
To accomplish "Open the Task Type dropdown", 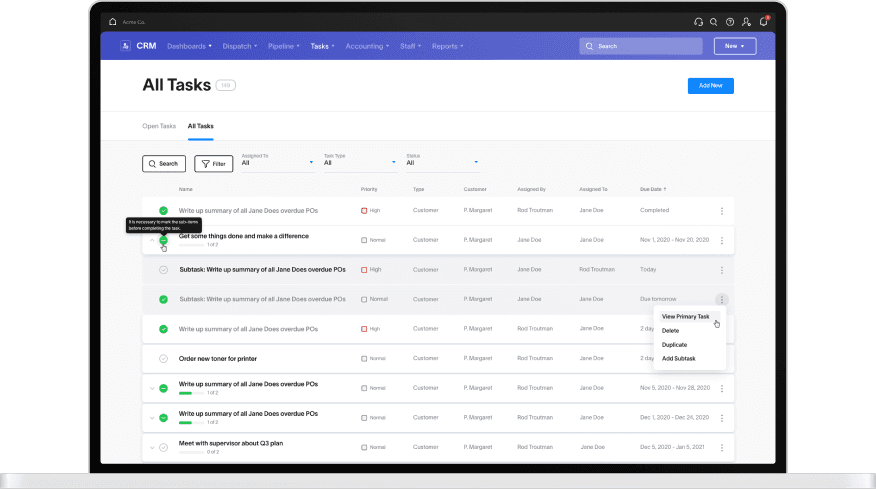I will click(x=360, y=161).
